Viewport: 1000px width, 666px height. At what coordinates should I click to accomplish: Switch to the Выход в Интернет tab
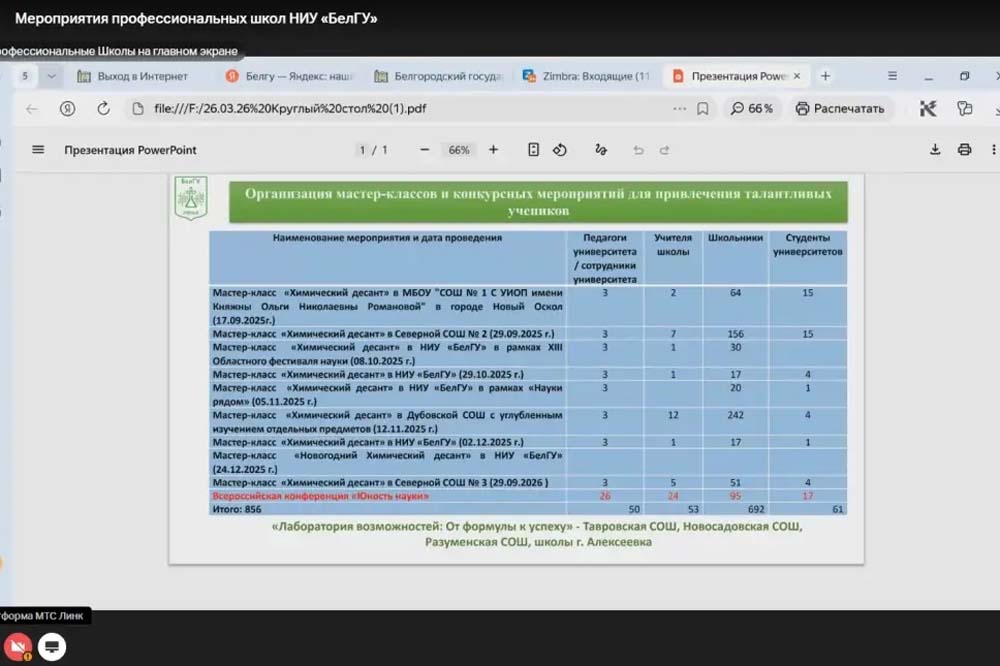coord(140,76)
